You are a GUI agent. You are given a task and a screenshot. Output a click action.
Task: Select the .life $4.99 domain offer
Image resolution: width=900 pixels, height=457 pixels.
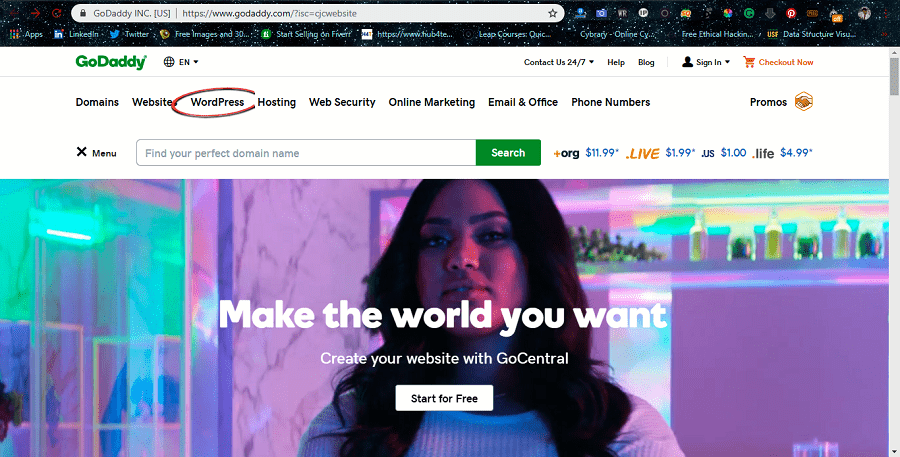(782, 153)
